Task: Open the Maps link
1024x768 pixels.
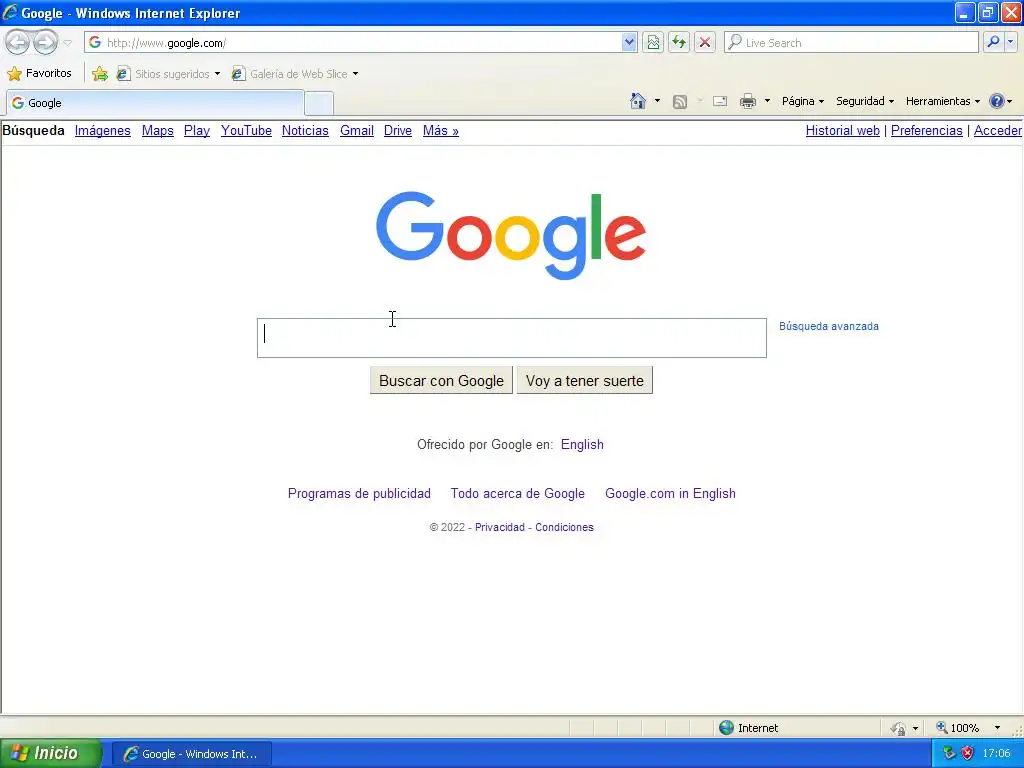Action: (157, 131)
